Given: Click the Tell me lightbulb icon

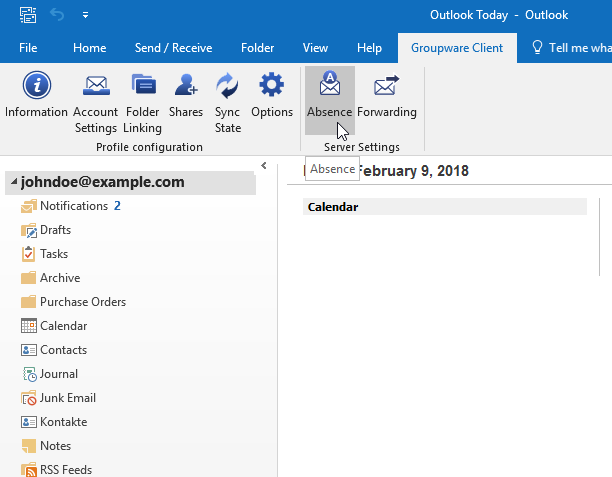Looking at the screenshot, I should pos(537,48).
